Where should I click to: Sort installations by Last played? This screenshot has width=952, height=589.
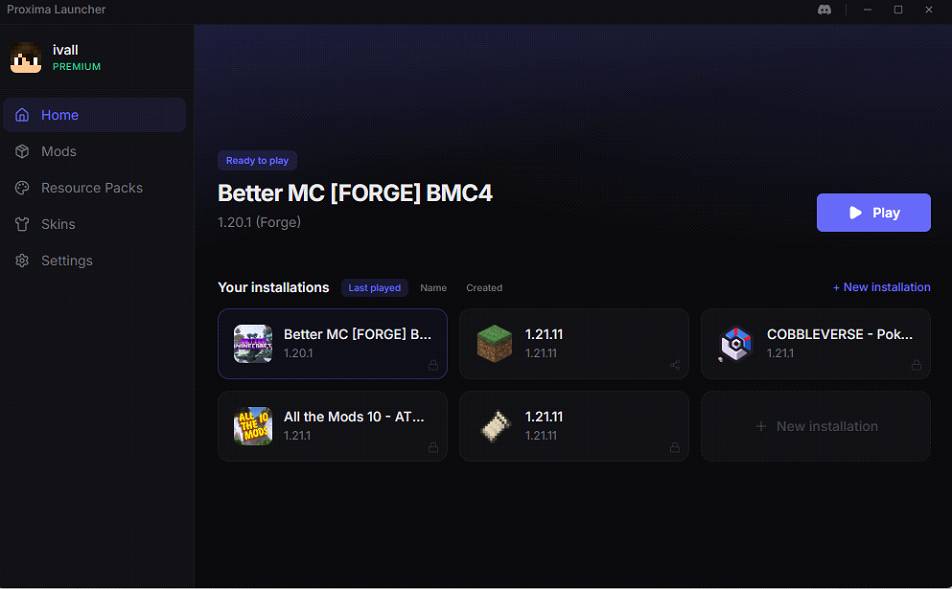point(375,288)
